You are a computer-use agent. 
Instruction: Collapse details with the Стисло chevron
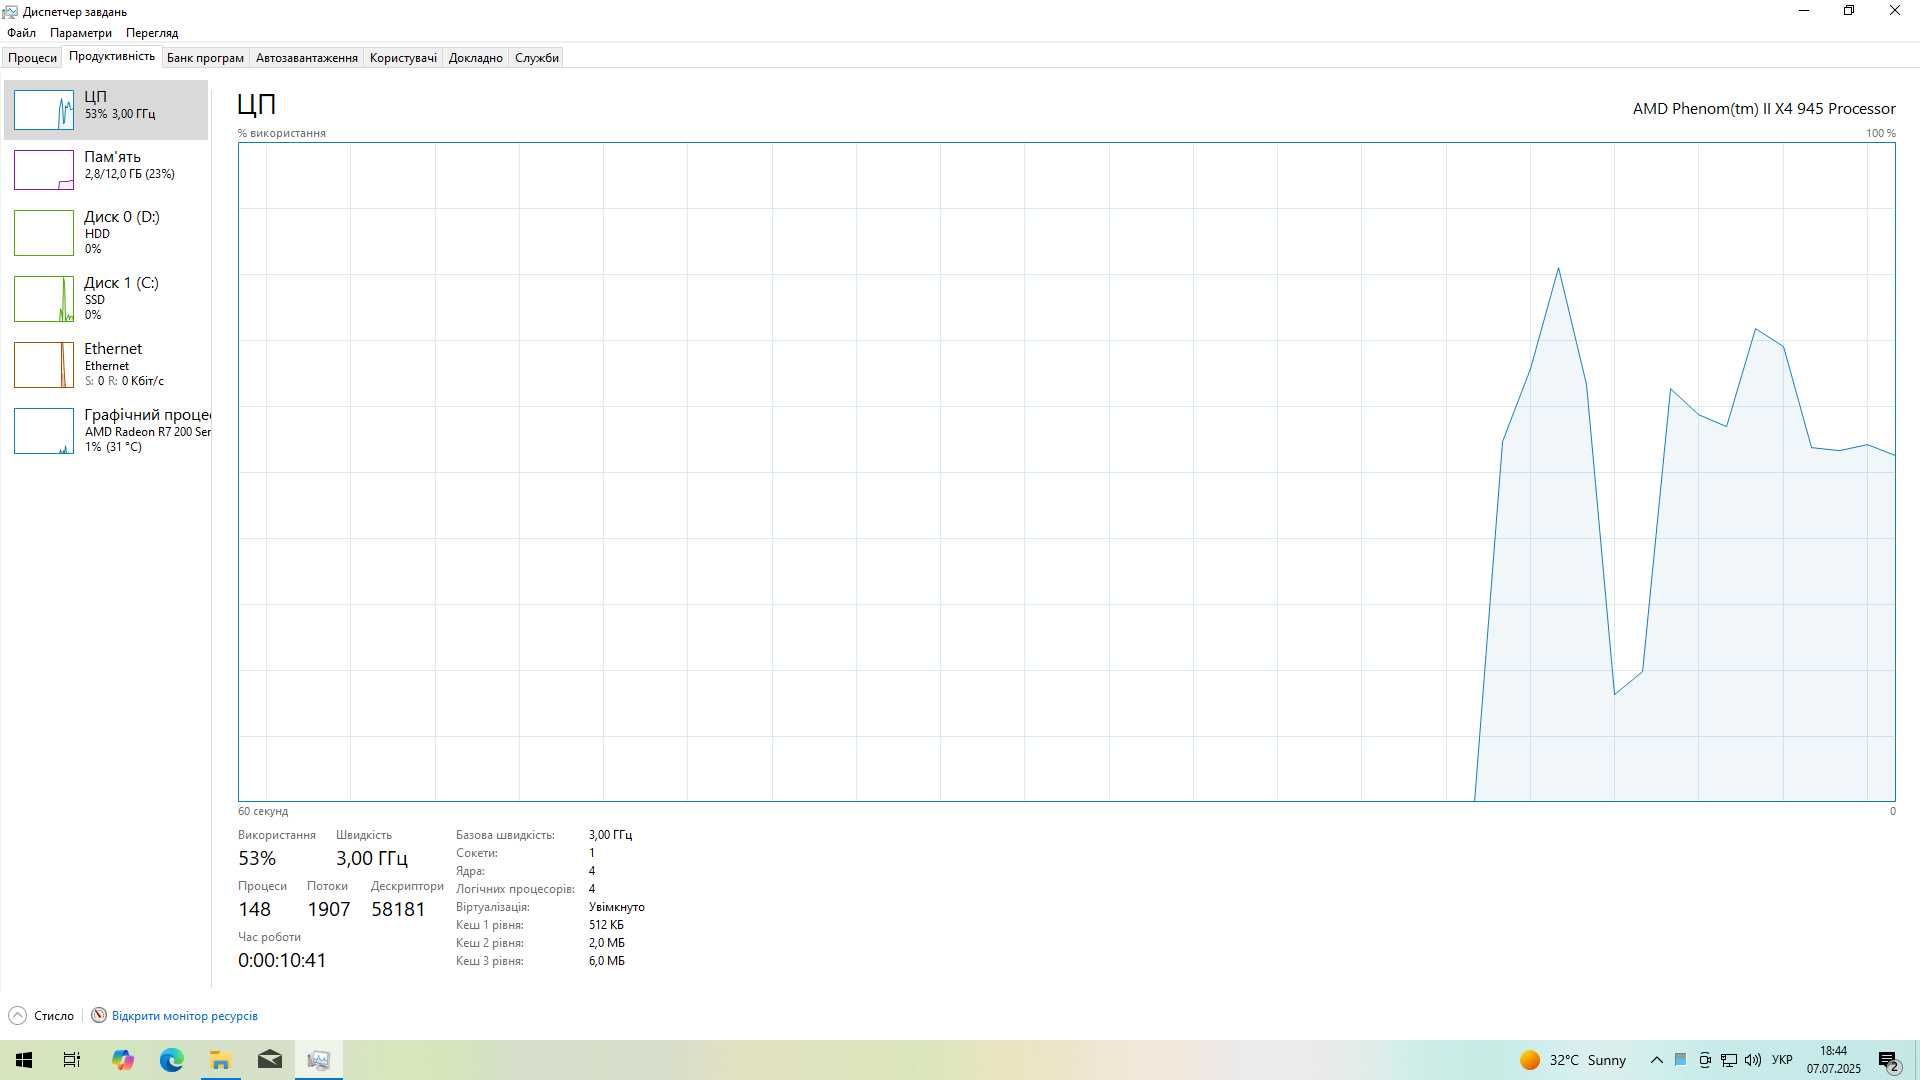coord(17,1016)
